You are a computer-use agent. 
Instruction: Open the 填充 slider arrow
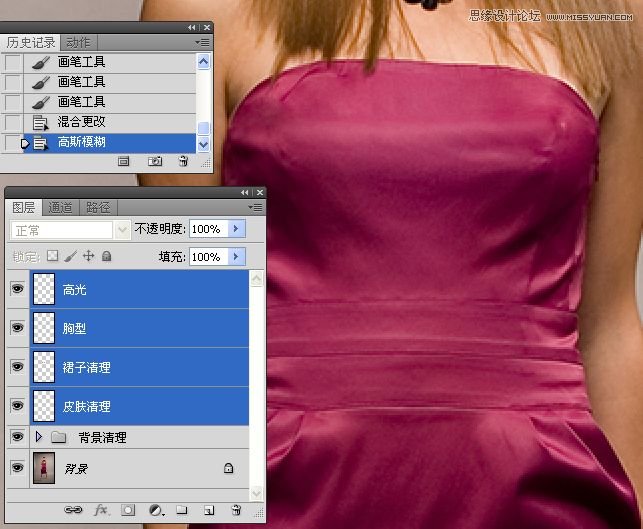(x=237, y=257)
